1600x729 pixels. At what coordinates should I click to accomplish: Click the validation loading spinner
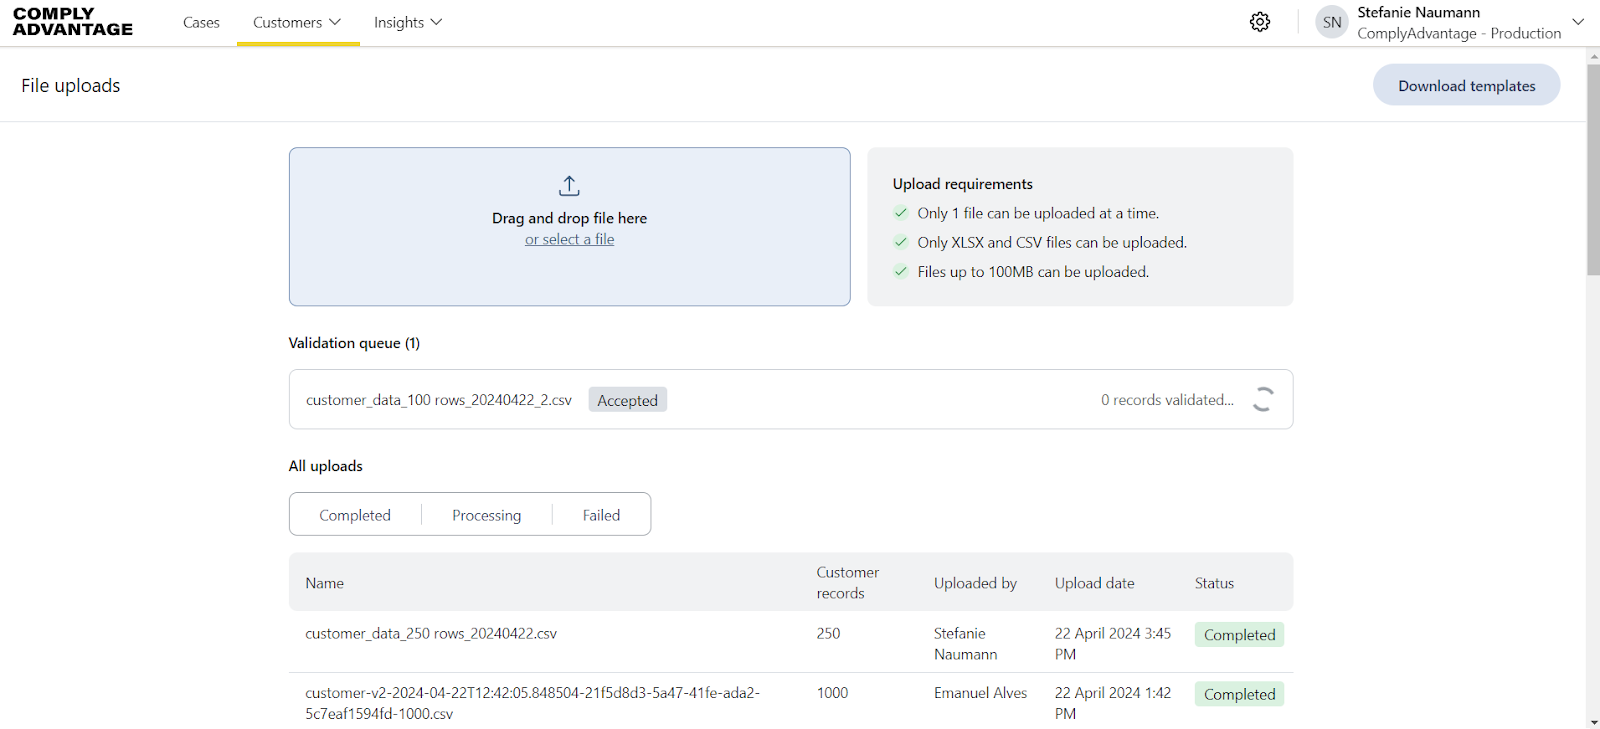pyautogui.click(x=1263, y=400)
